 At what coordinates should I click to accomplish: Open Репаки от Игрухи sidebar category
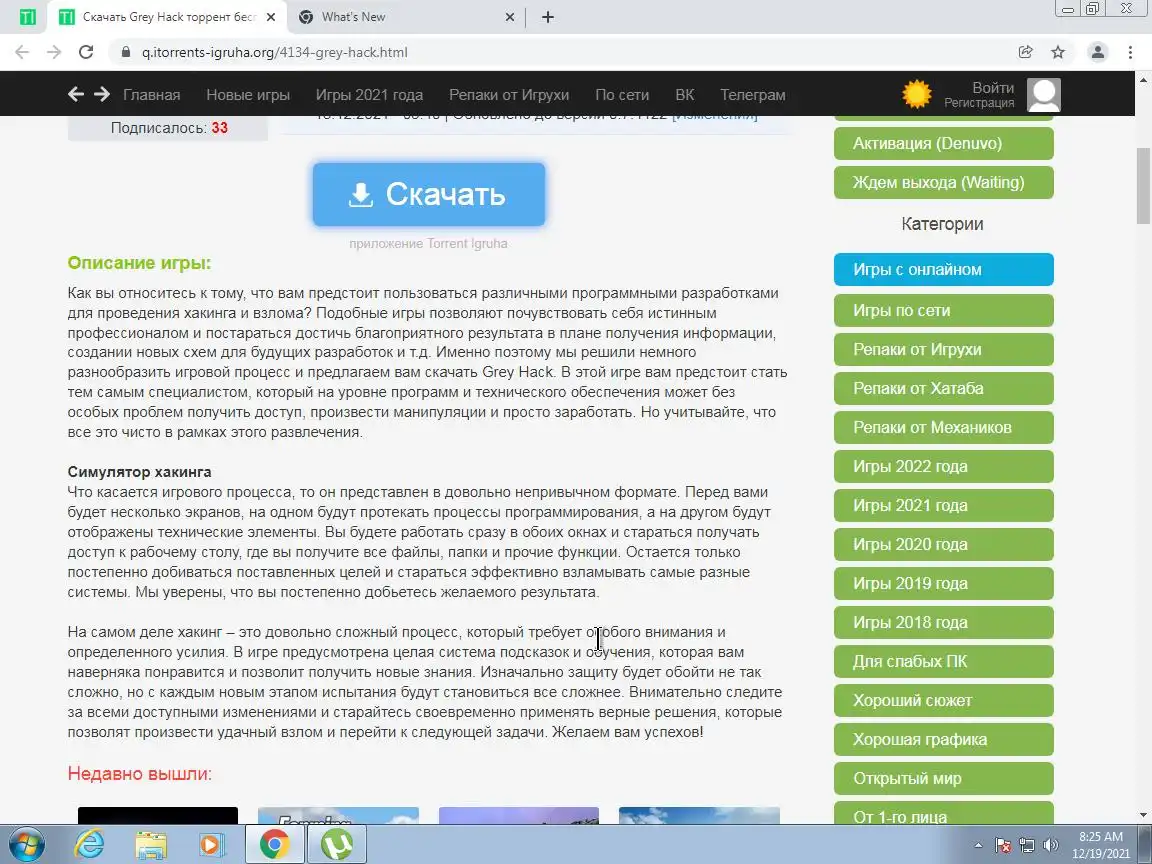[943, 349]
